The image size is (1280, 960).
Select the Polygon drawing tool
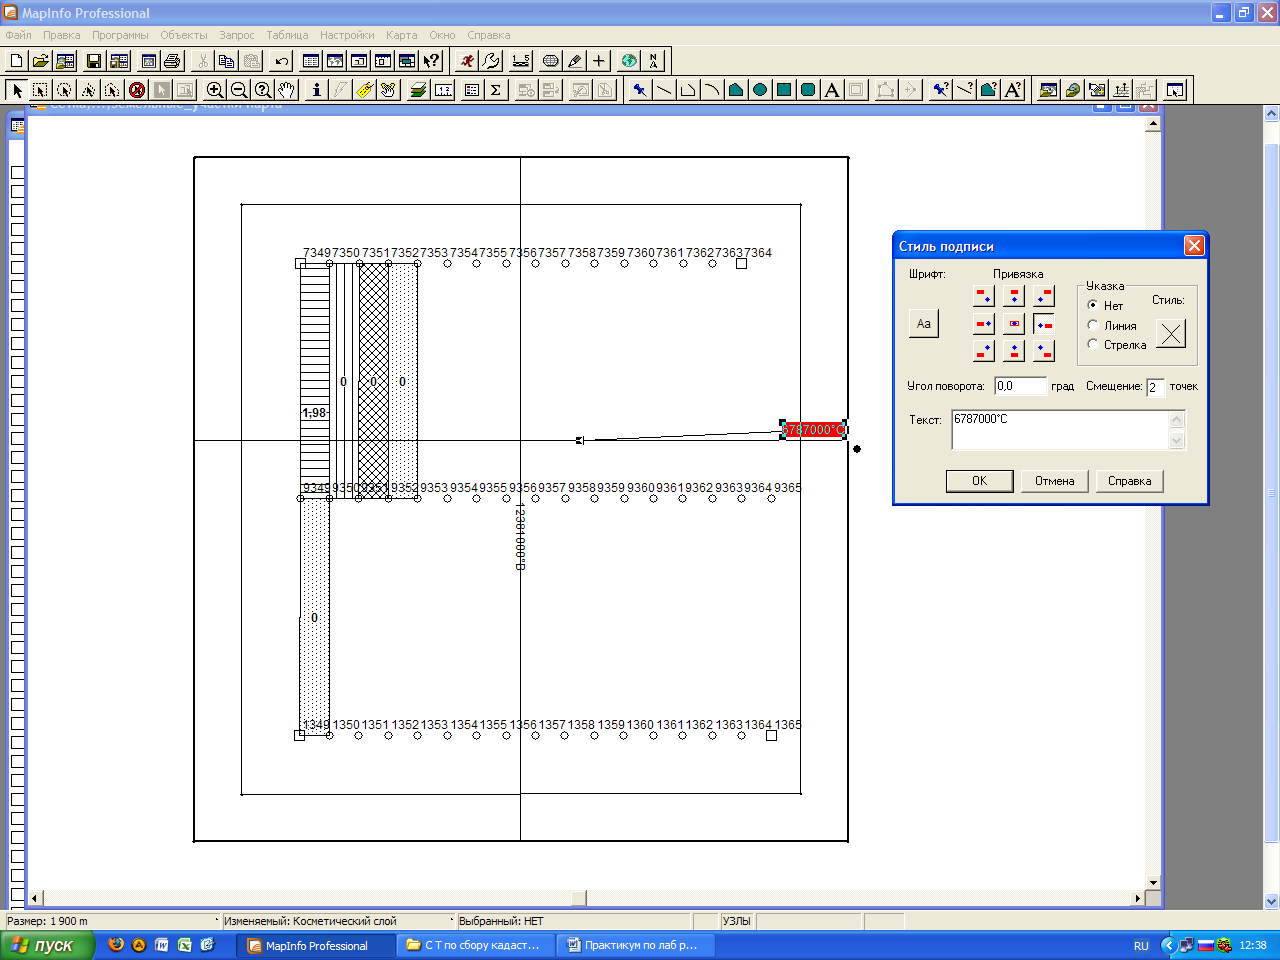[x=735, y=90]
